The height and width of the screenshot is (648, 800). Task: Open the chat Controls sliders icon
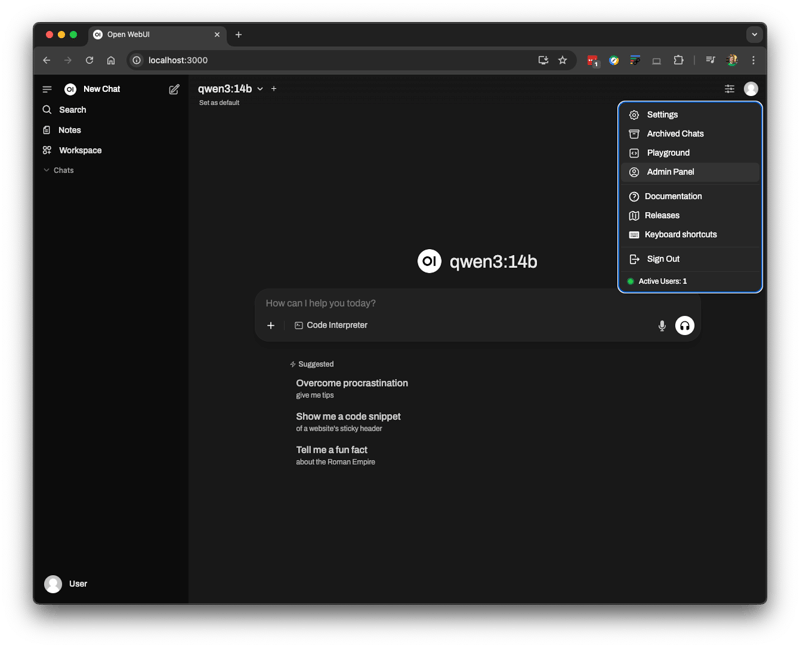(x=729, y=89)
